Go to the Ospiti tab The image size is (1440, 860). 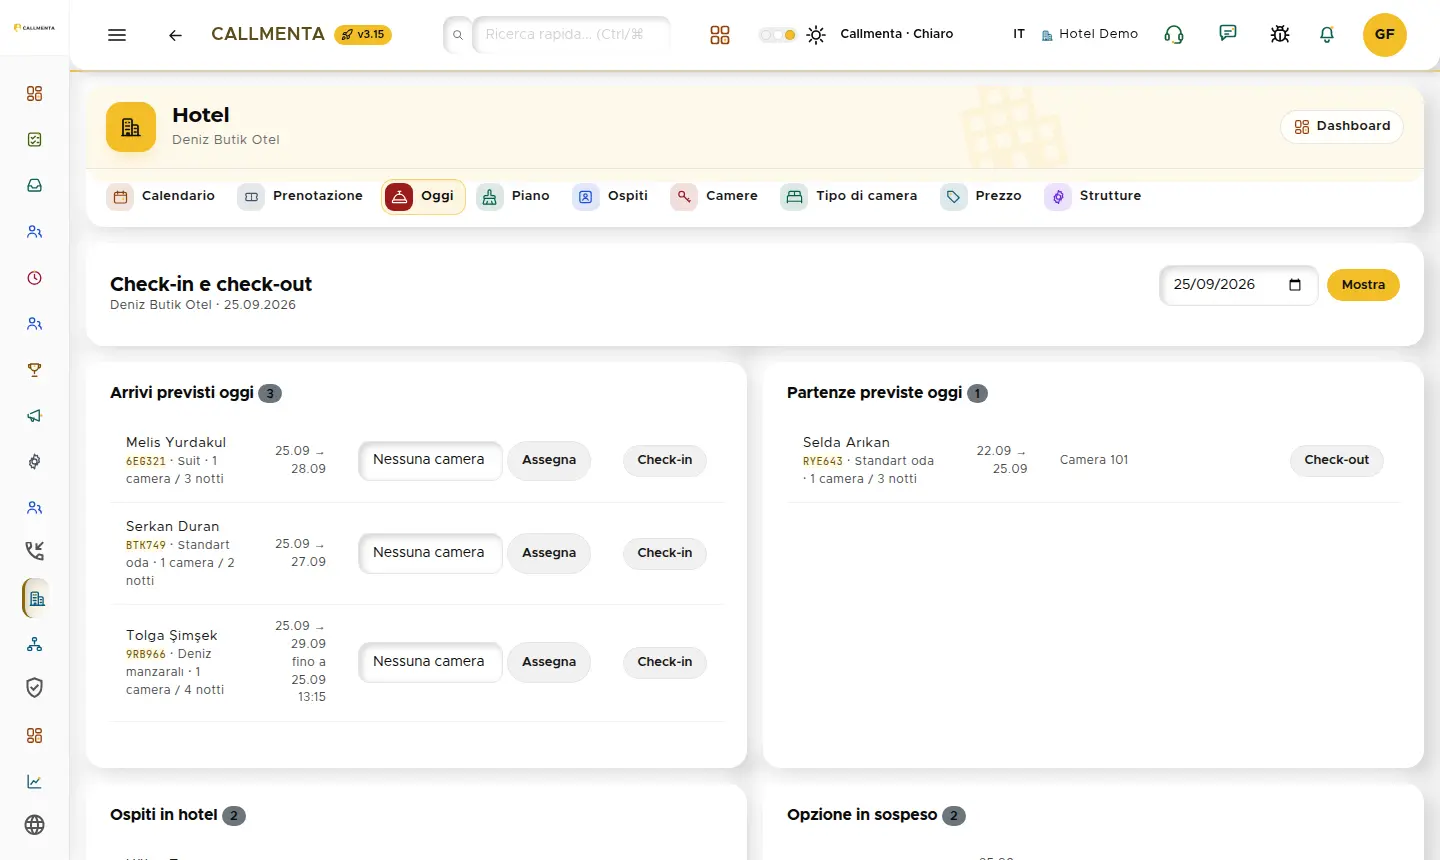[x=611, y=196]
